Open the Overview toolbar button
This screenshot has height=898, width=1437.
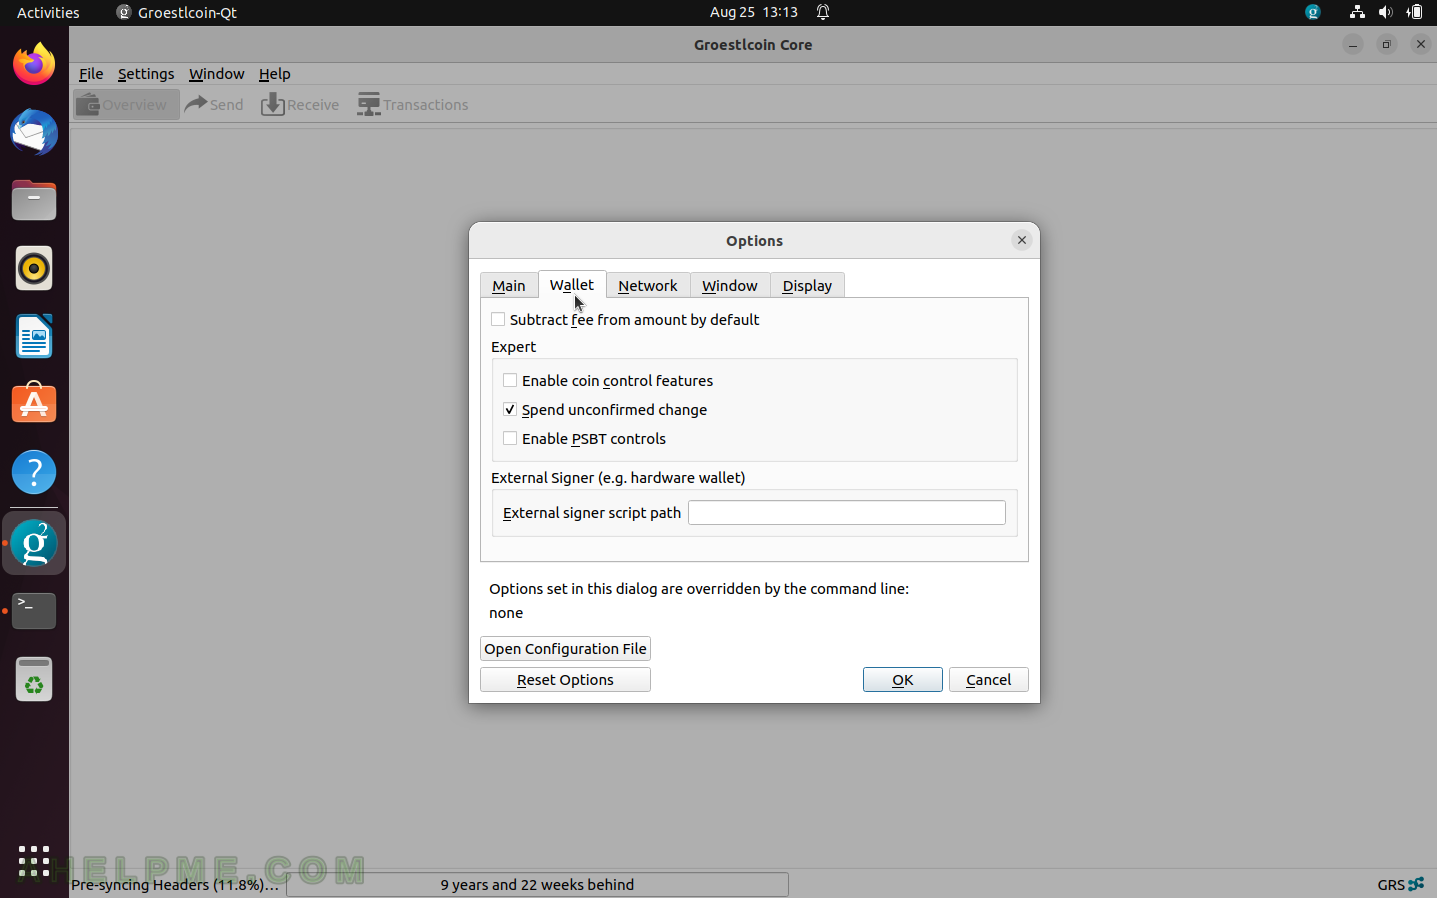click(126, 105)
